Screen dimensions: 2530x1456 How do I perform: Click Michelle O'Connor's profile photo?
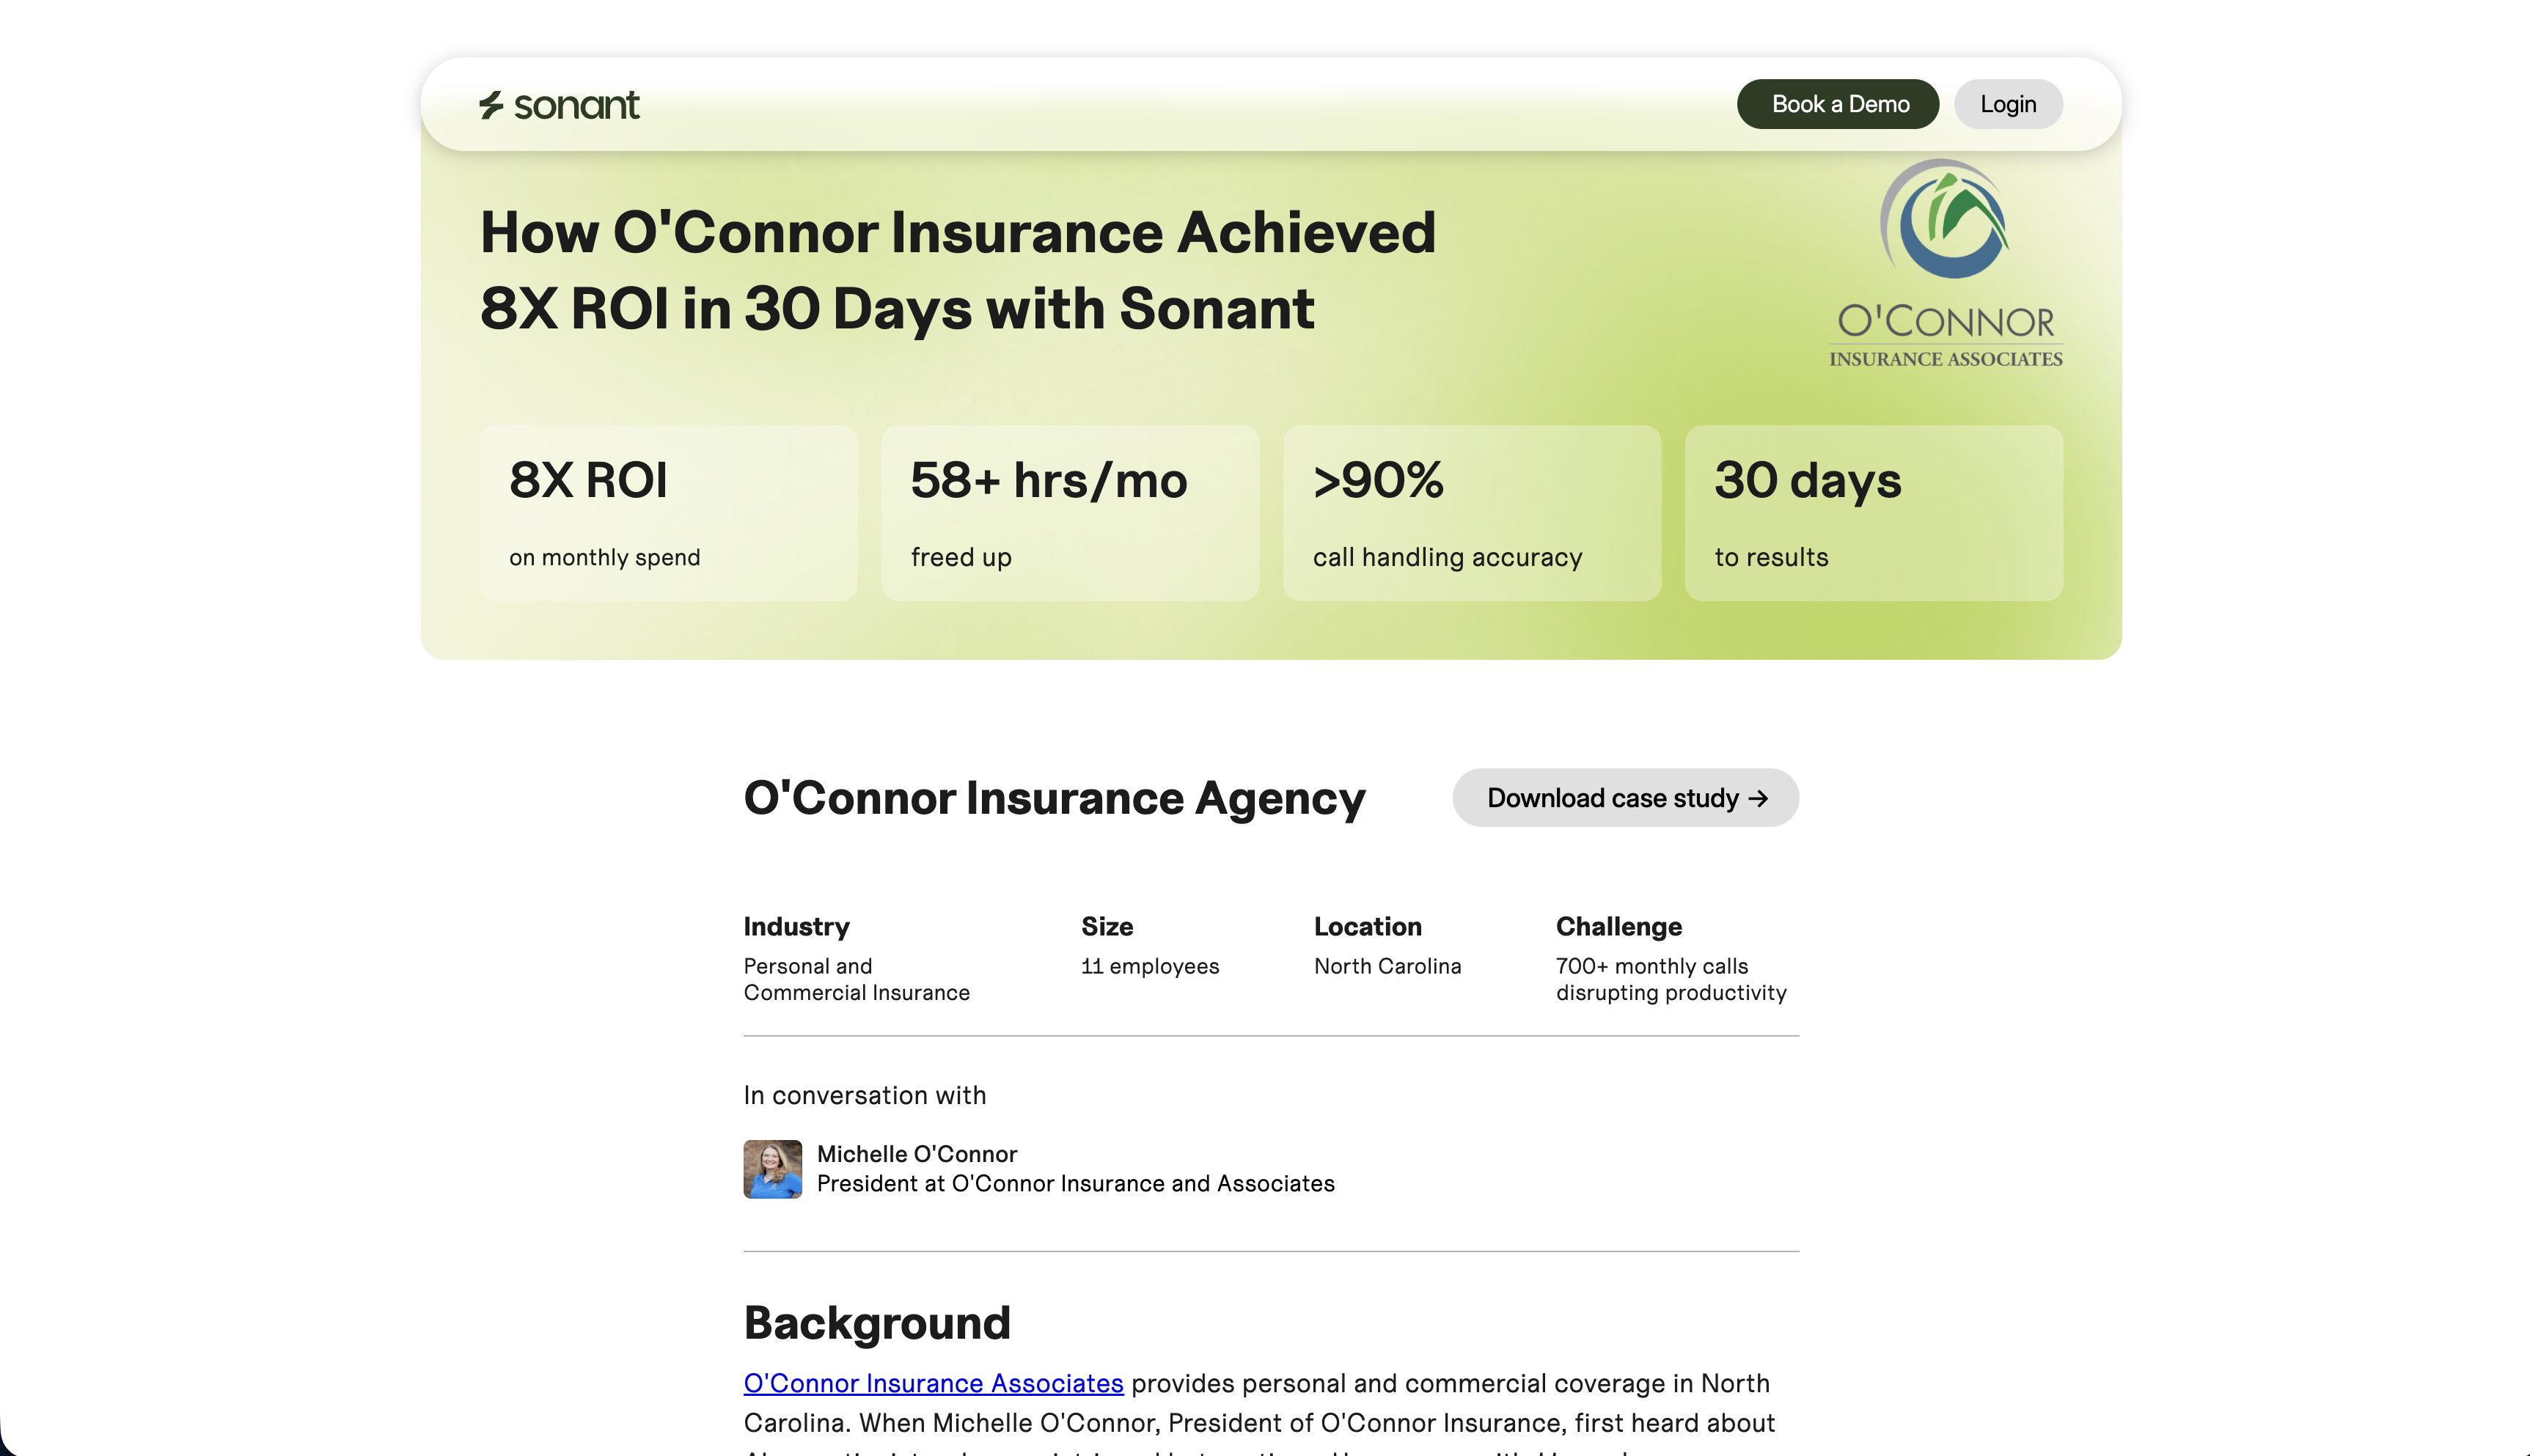pos(772,1169)
